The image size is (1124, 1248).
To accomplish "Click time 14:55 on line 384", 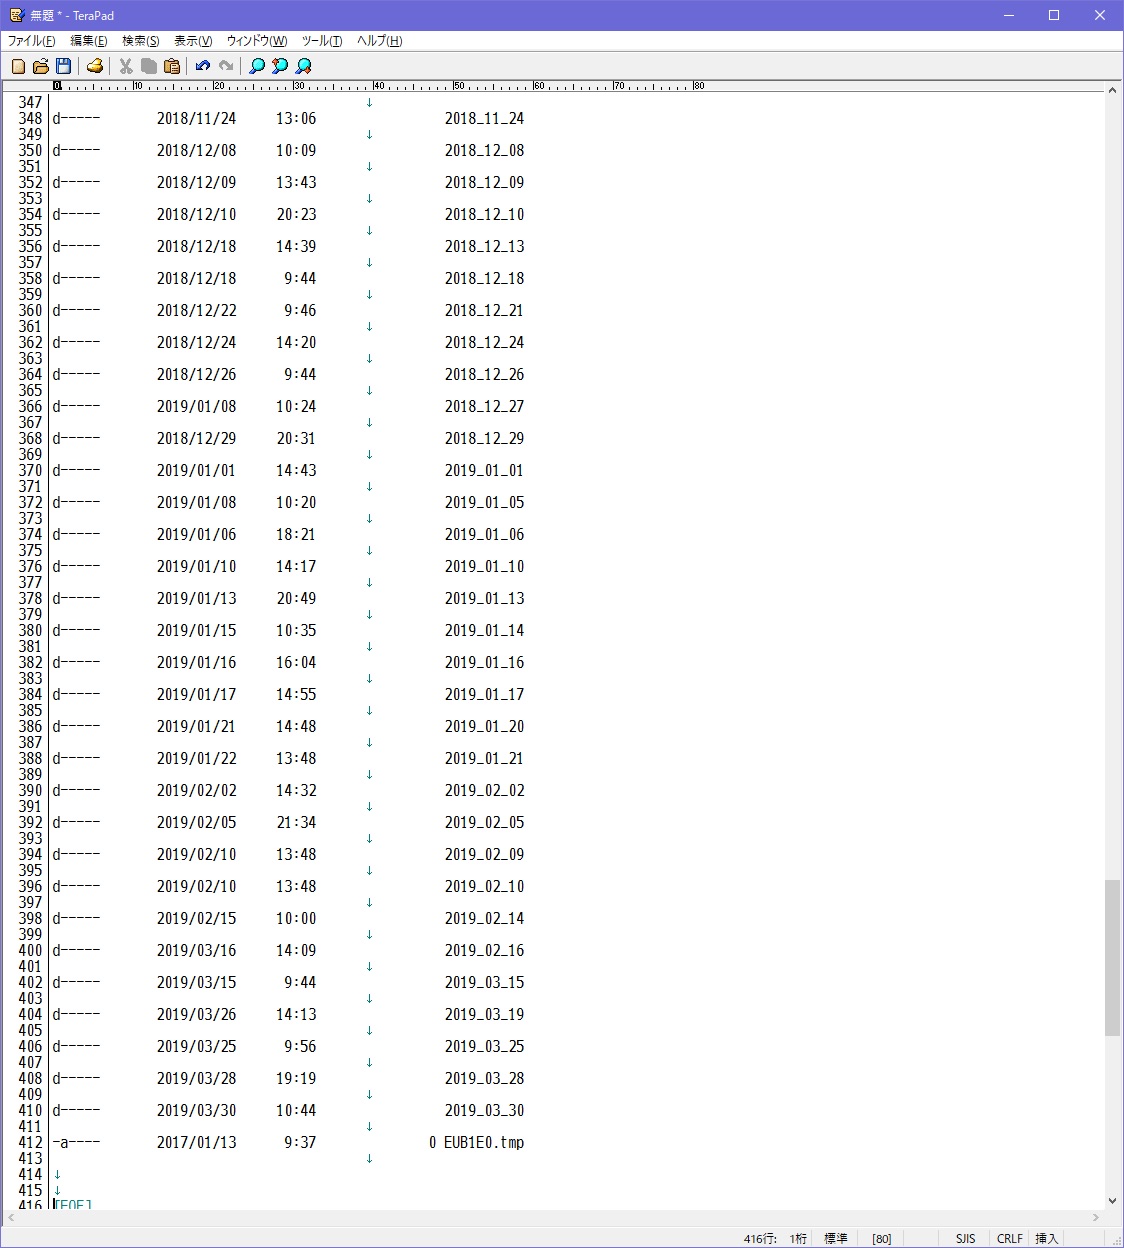I will click(x=296, y=694).
